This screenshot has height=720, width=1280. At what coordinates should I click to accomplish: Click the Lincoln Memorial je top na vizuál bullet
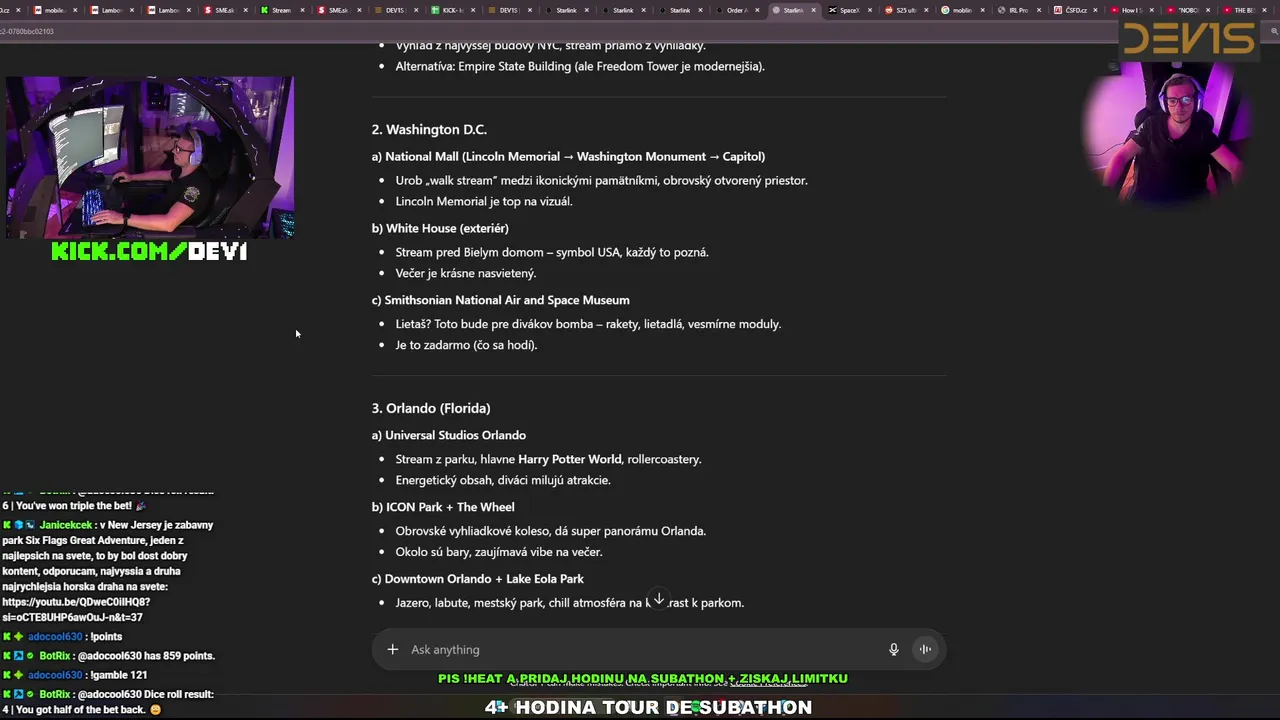pyautogui.click(x=484, y=201)
